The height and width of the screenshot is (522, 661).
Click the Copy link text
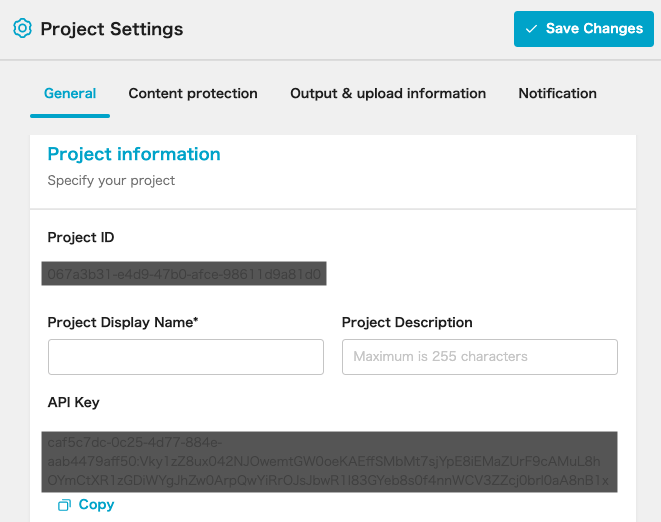(96, 505)
